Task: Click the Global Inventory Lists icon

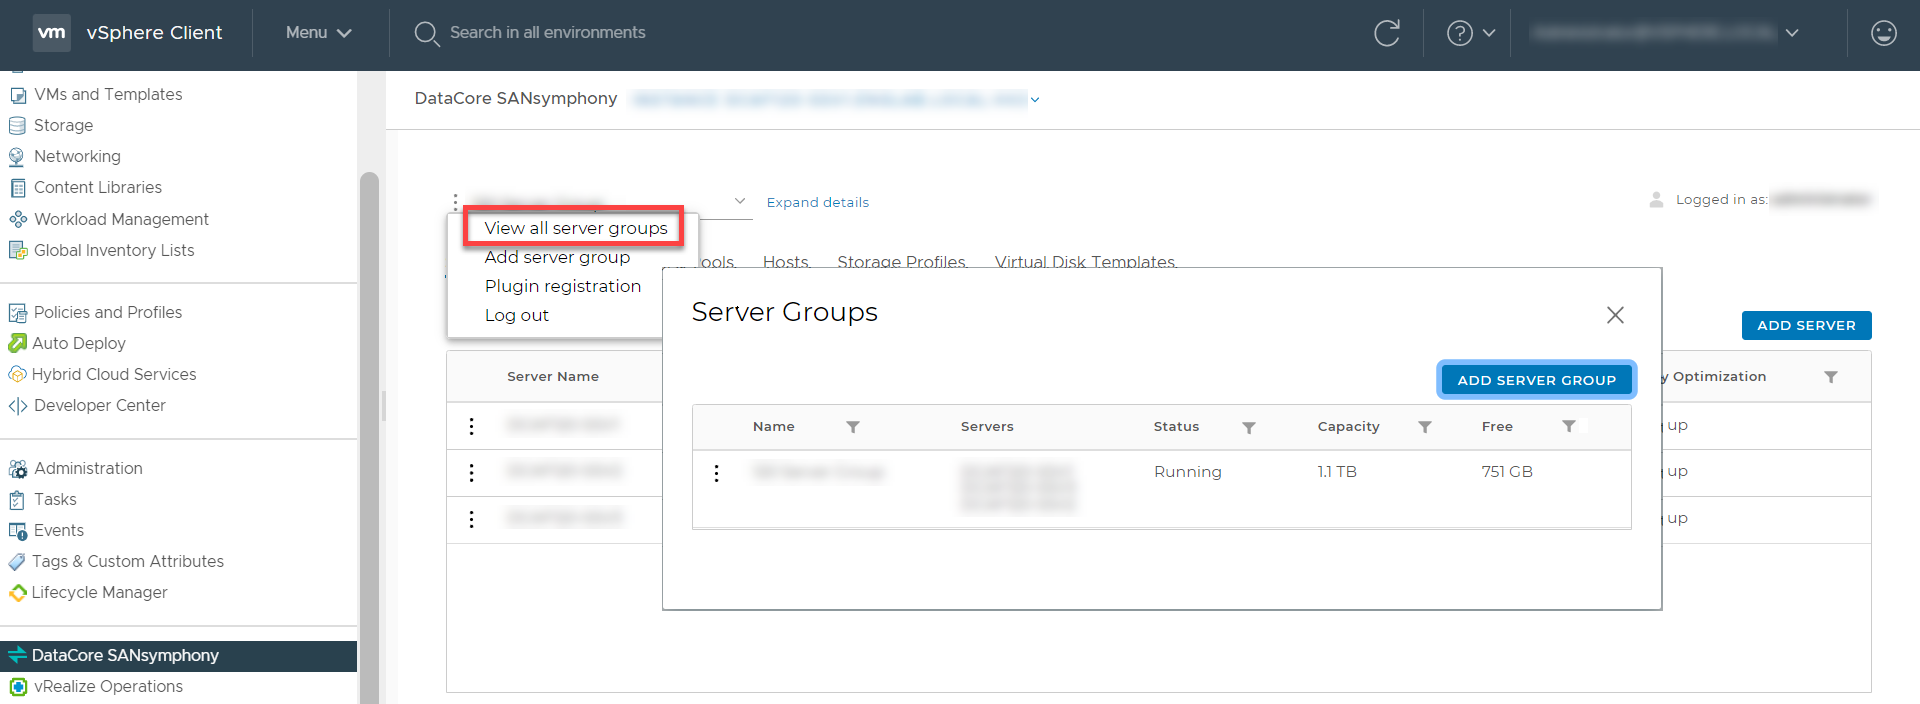Action: coord(18,250)
